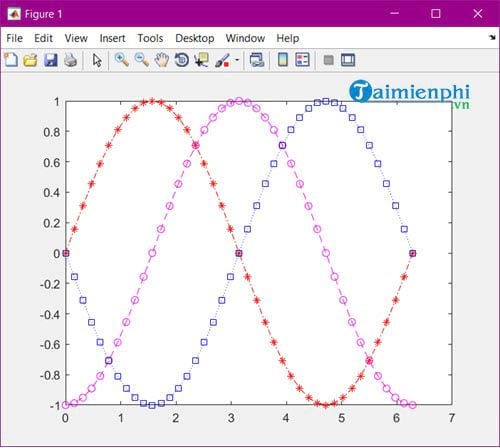Image resolution: width=500 pixels, height=448 pixels.
Task: Print the figure with printer icon
Action: pos(71,60)
